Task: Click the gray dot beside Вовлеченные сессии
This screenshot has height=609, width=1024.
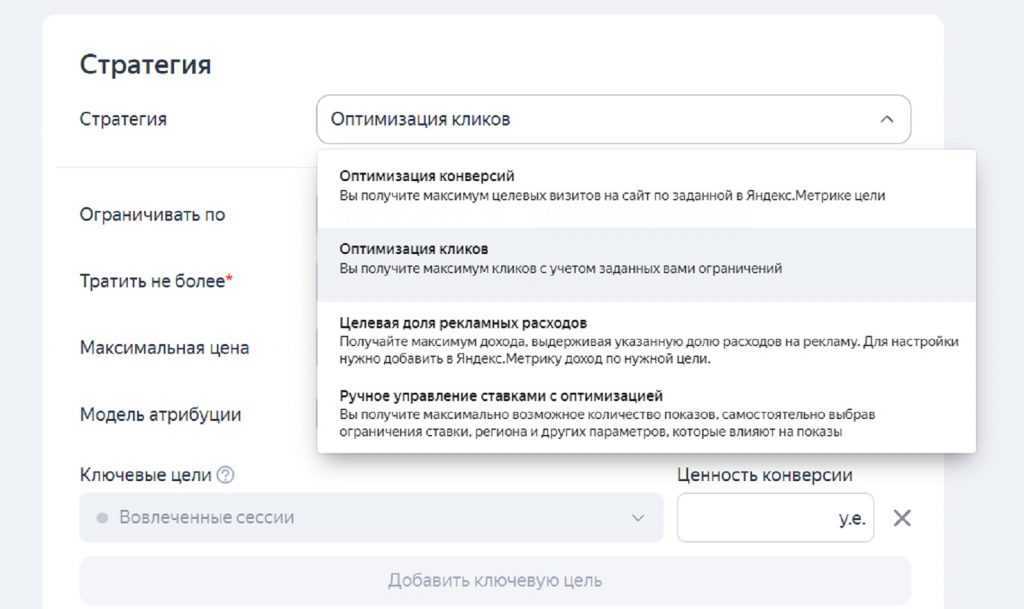Action: 101,518
